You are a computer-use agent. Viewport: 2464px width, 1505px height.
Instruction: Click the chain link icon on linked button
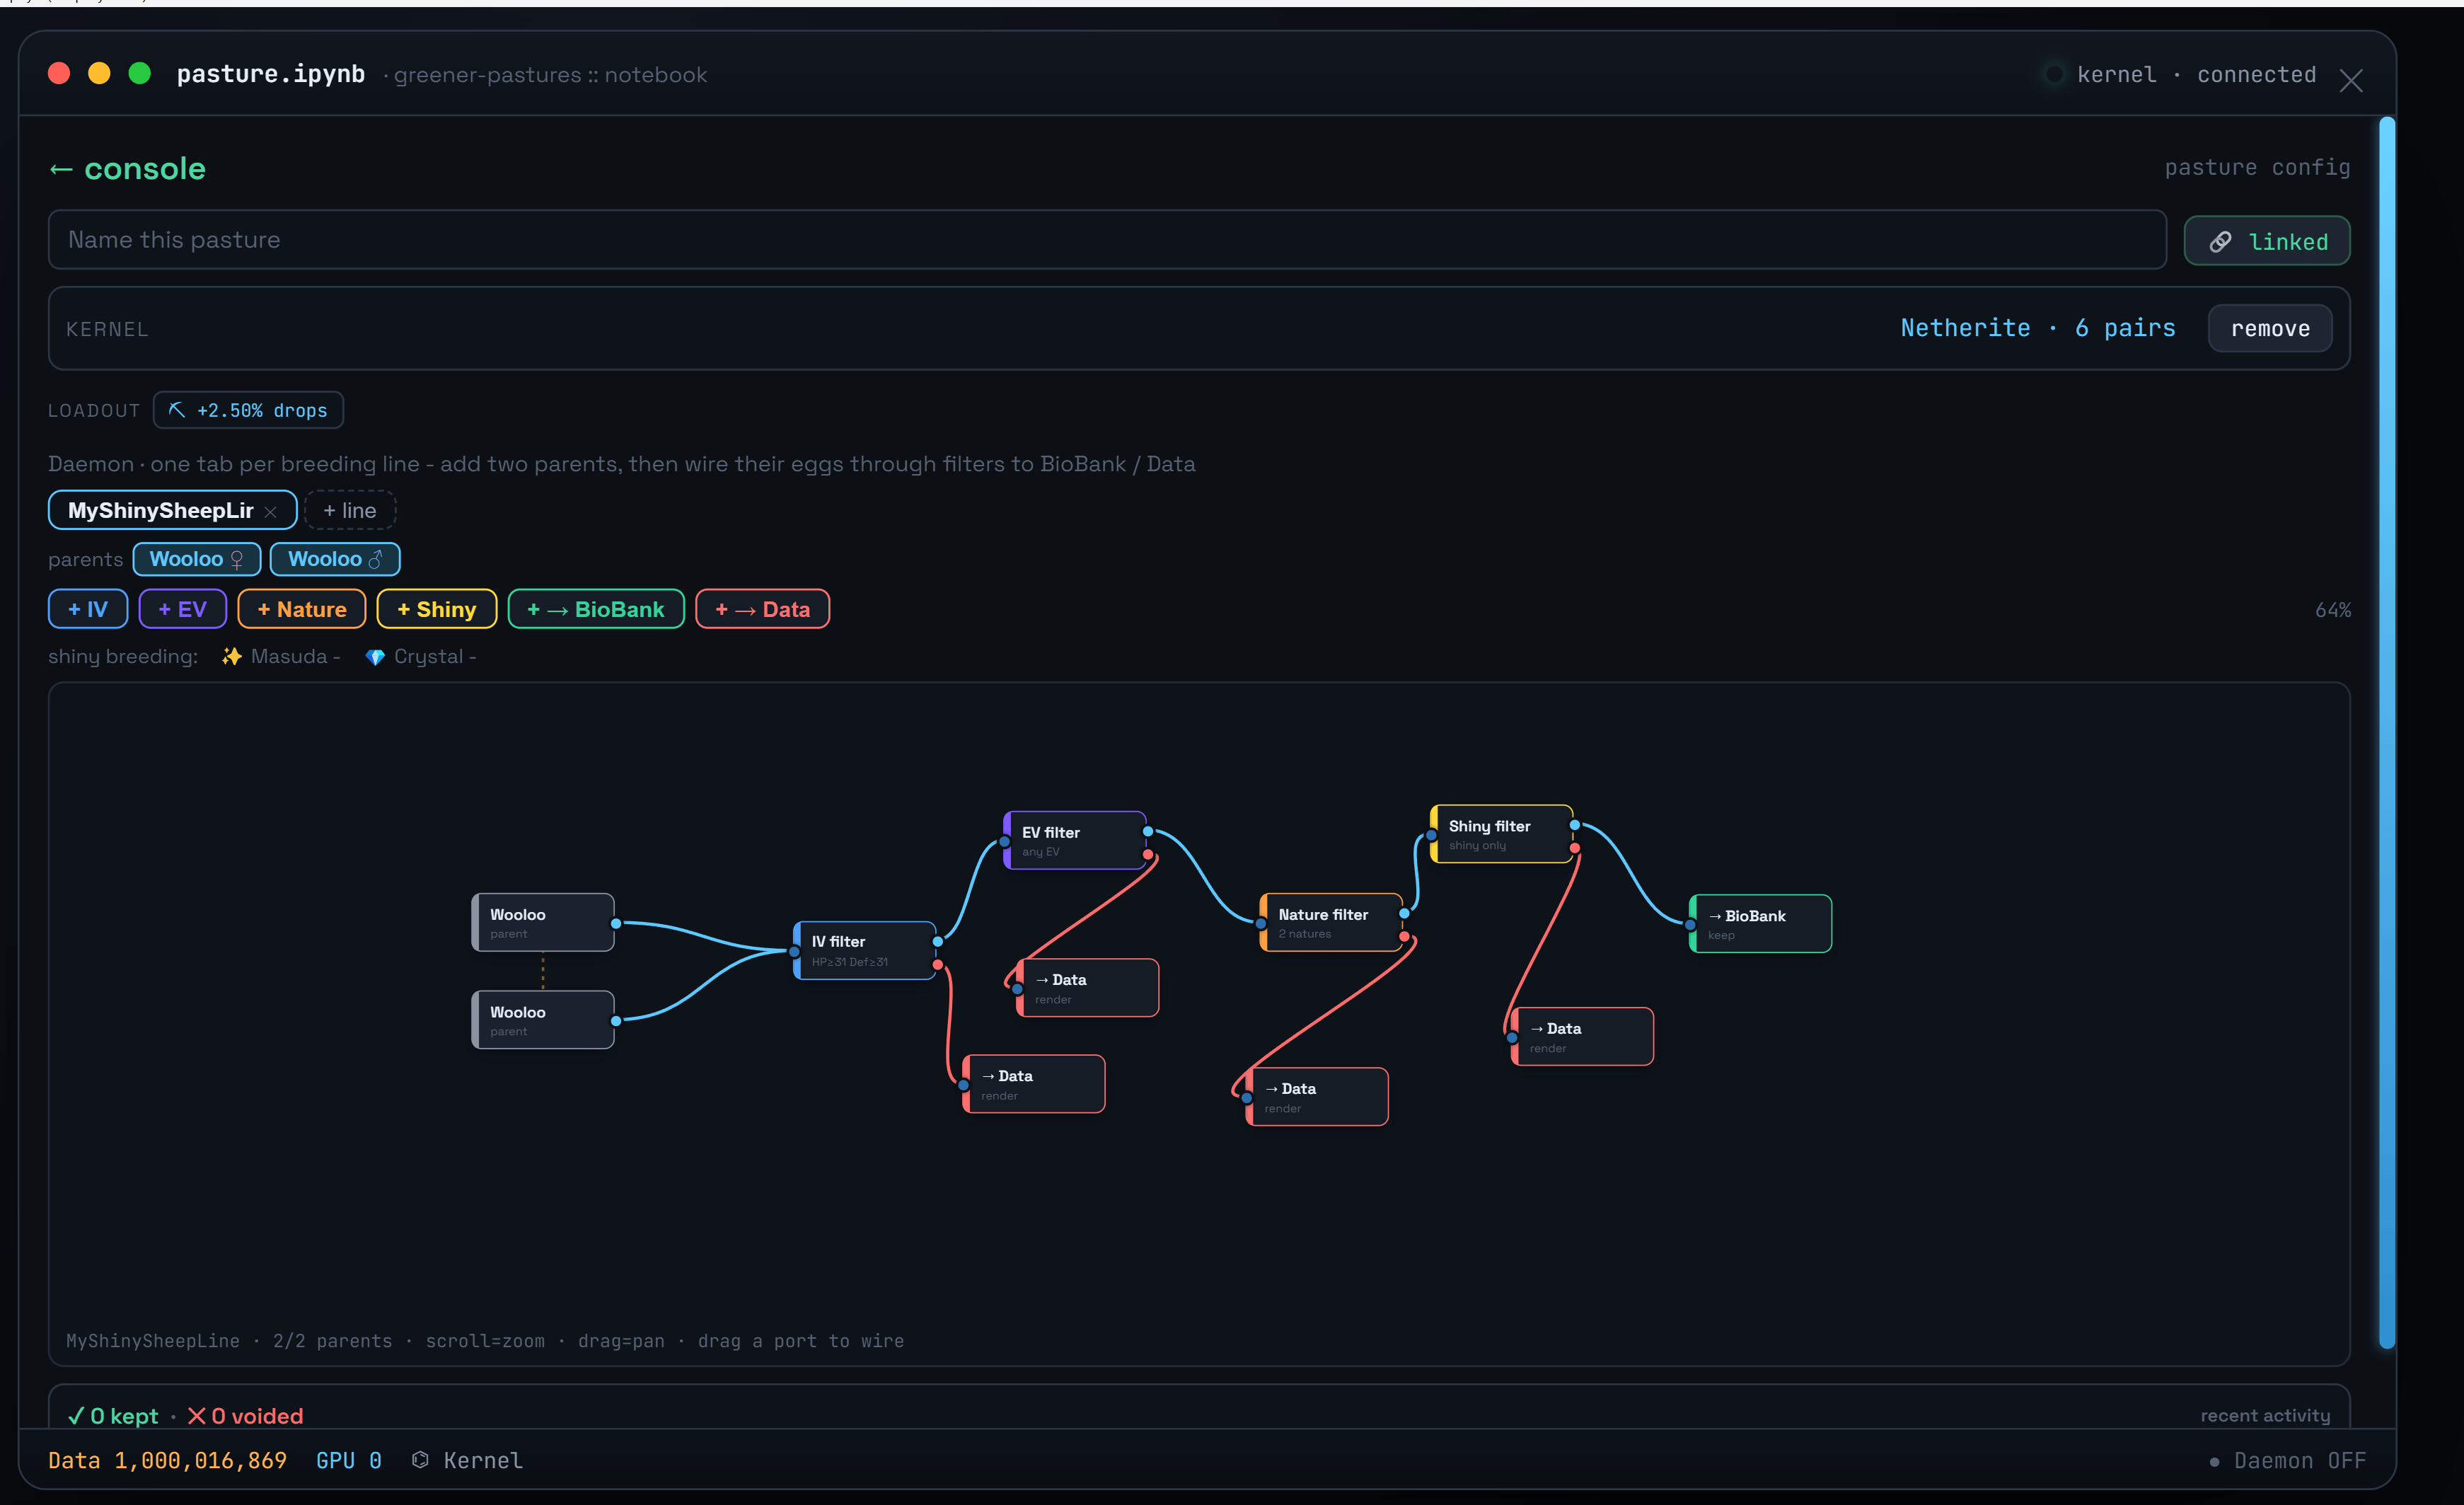pyautogui.click(x=2220, y=242)
